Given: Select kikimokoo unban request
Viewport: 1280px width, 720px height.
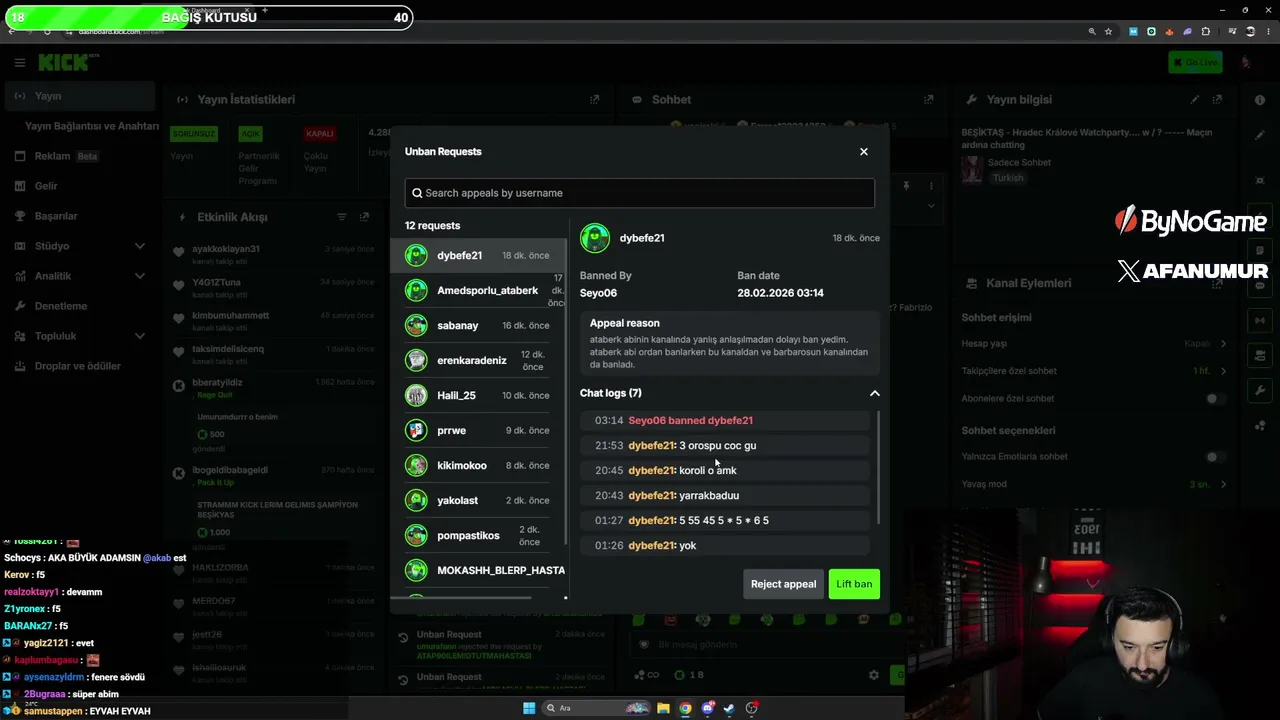Looking at the screenshot, I should click(478, 465).
